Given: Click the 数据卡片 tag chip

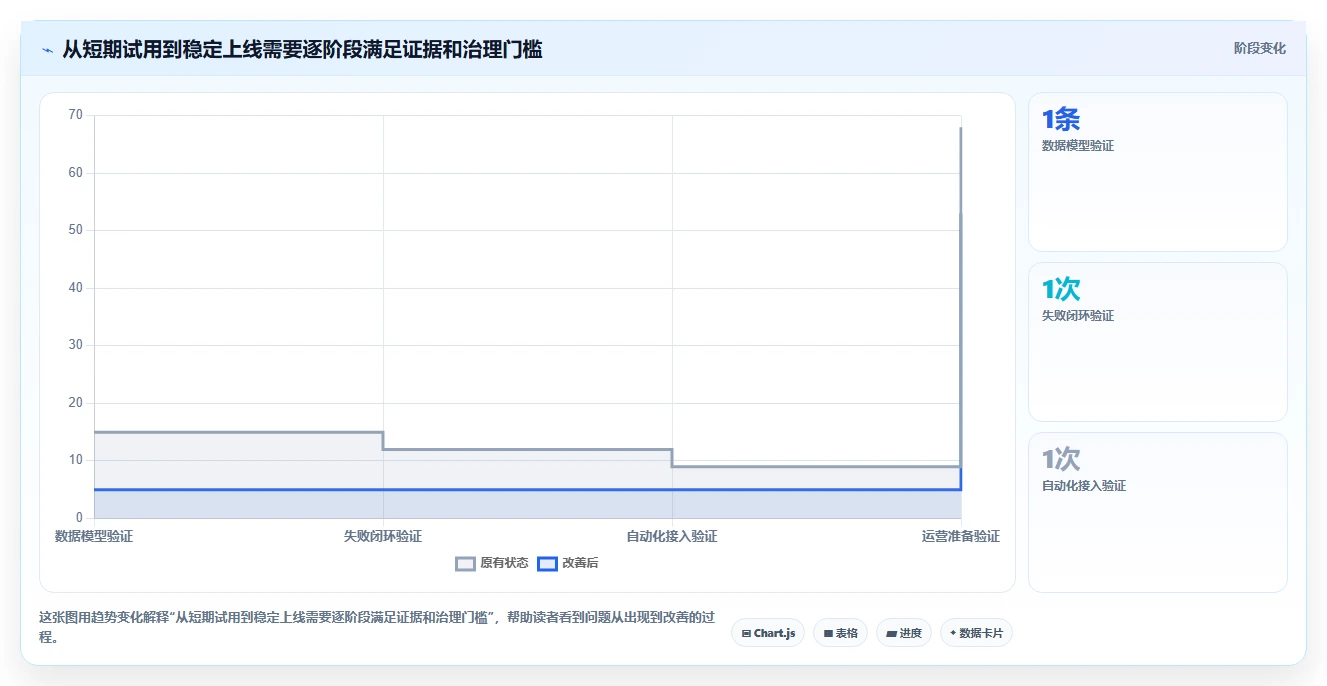Looking at the screenshot, I should [976, 633].
